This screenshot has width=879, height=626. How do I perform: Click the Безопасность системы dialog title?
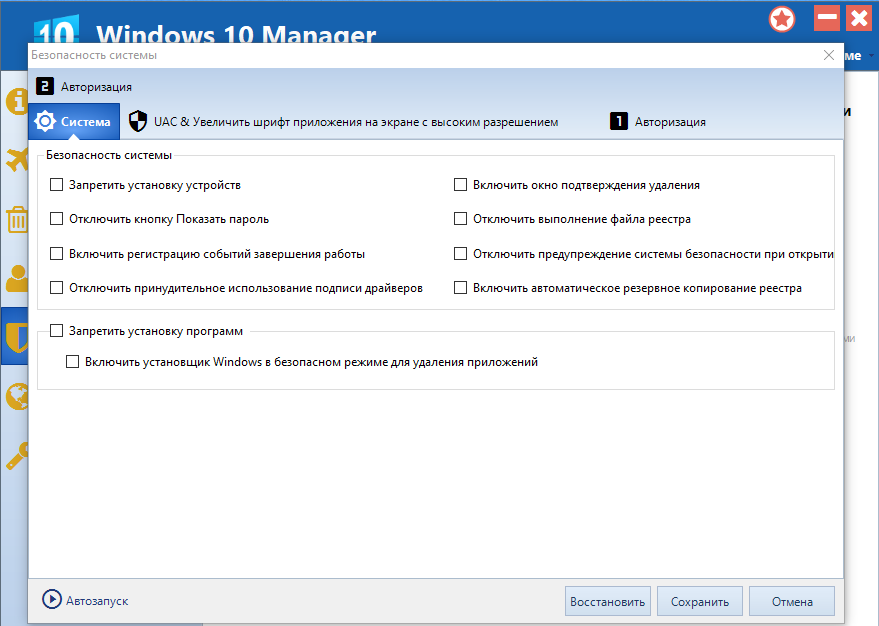tap(94, 55)
